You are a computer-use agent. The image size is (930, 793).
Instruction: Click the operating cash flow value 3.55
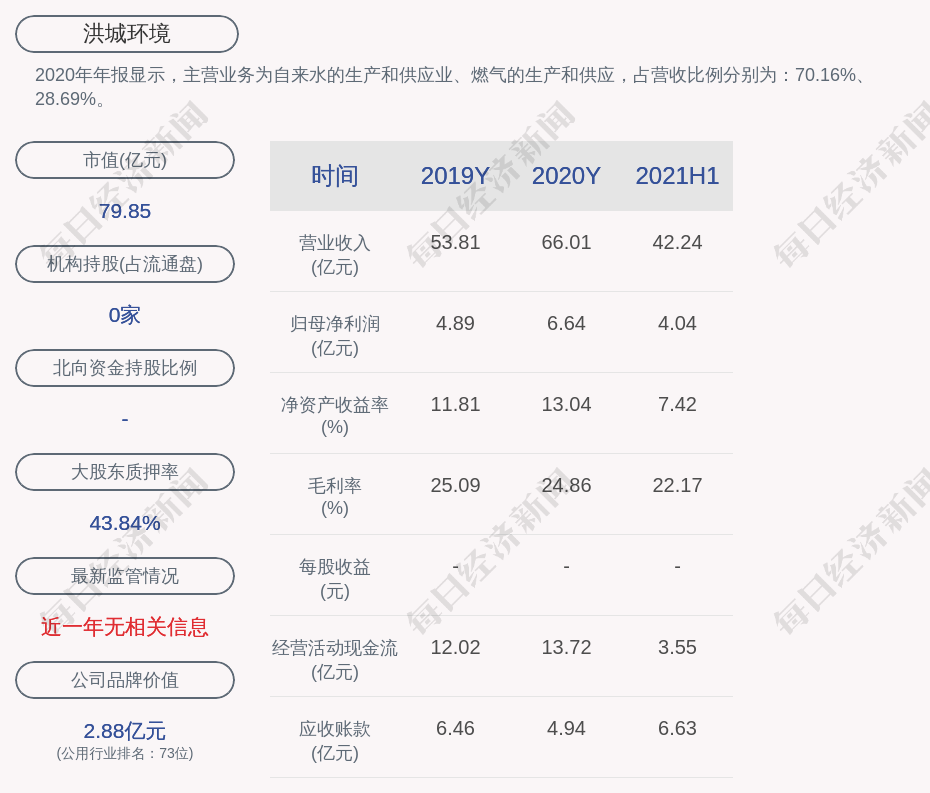click(677, 647)
